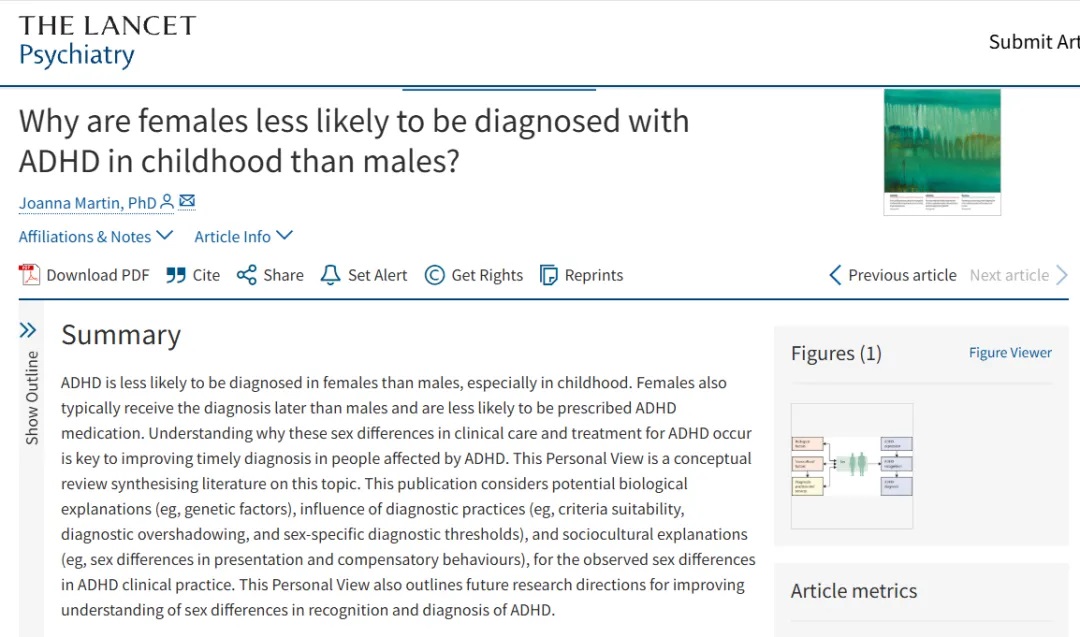Click The Lancet Psychiatry logo
The height and width of the screenshot is (637, 1080).
[107, 41]
